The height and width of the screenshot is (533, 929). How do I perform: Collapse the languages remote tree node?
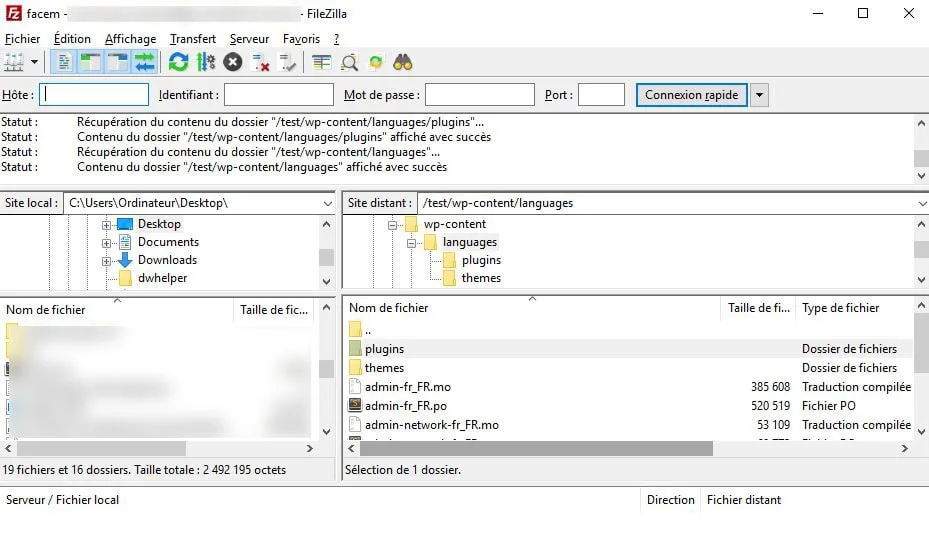click(x=411, y=243)
